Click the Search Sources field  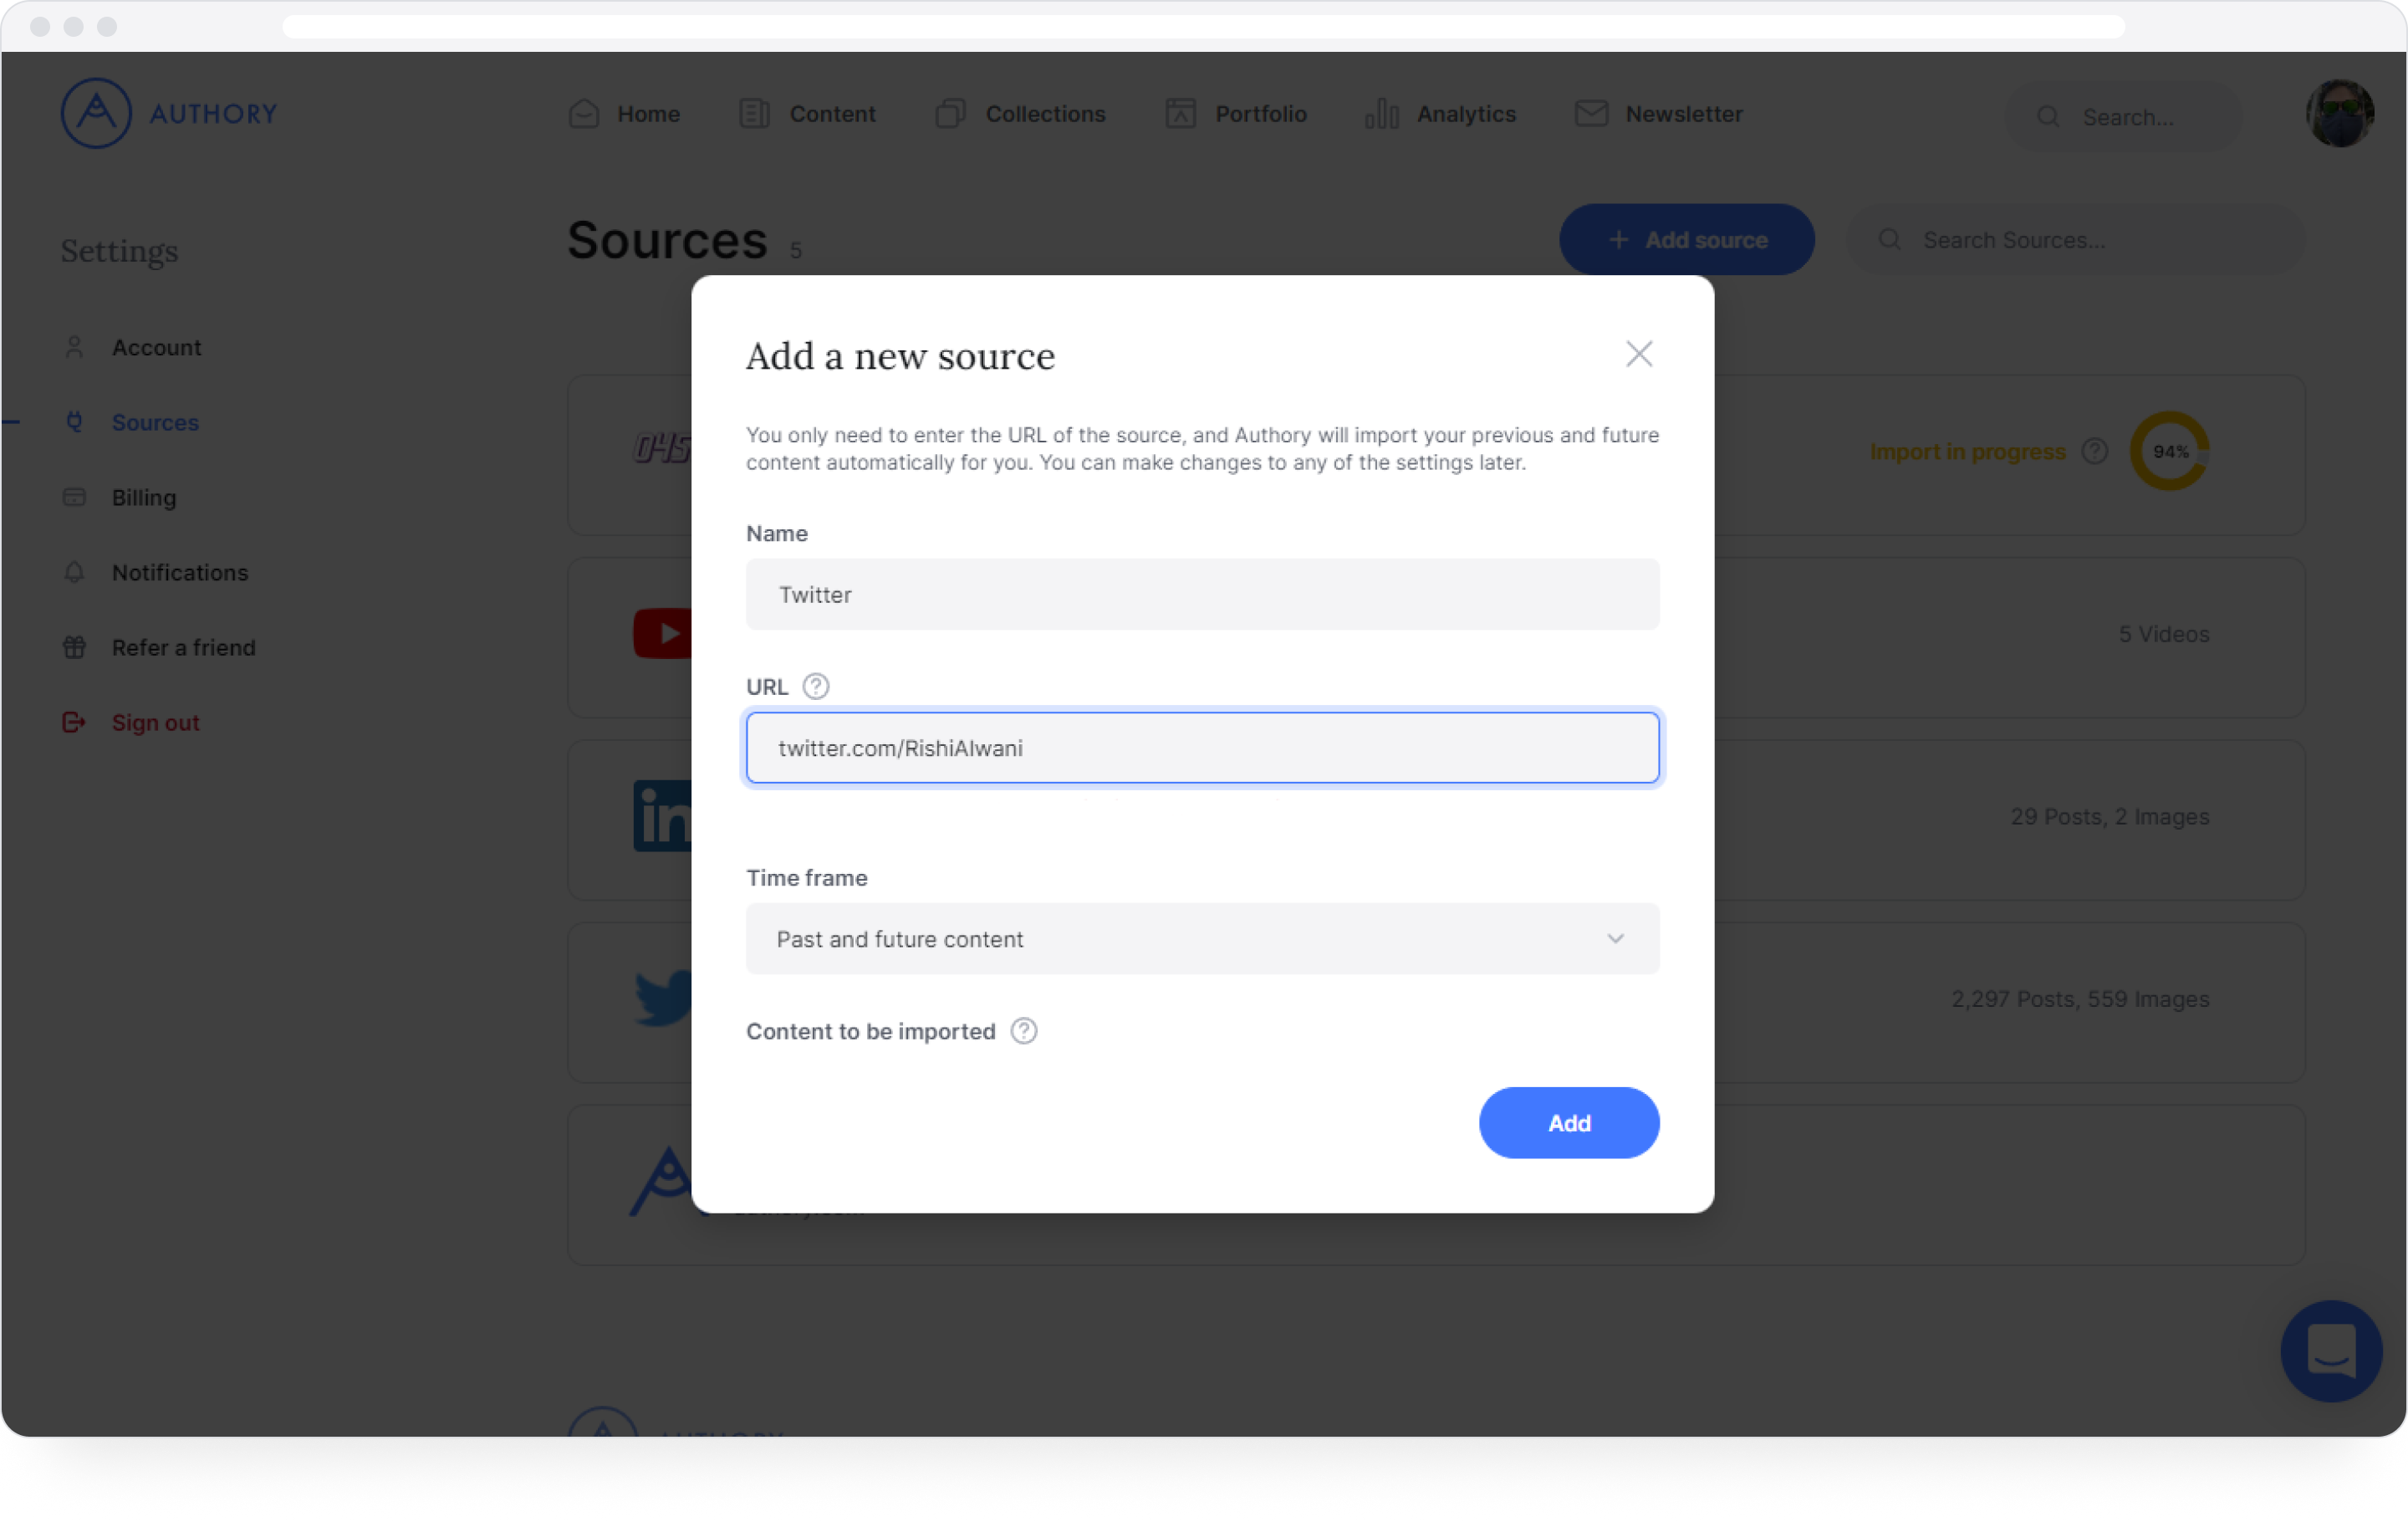(2076, 240)
